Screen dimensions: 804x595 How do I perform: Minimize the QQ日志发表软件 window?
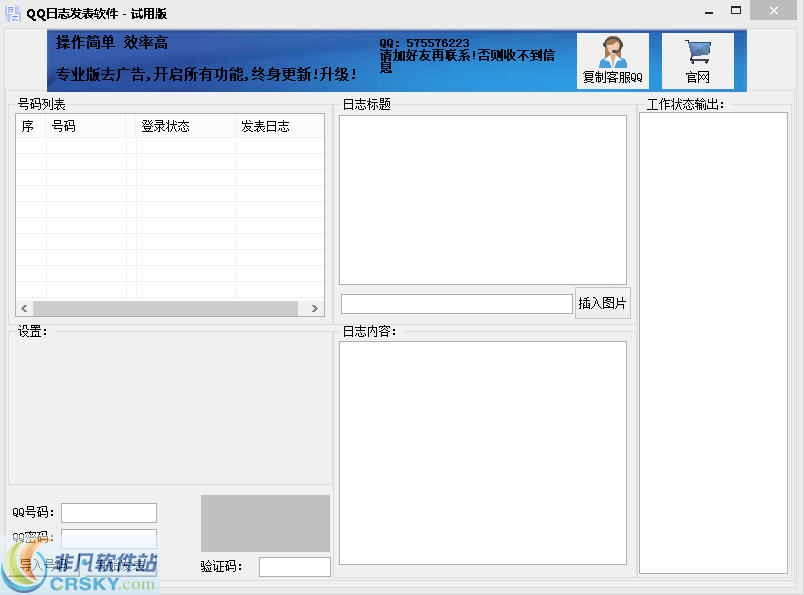[709, 12]
